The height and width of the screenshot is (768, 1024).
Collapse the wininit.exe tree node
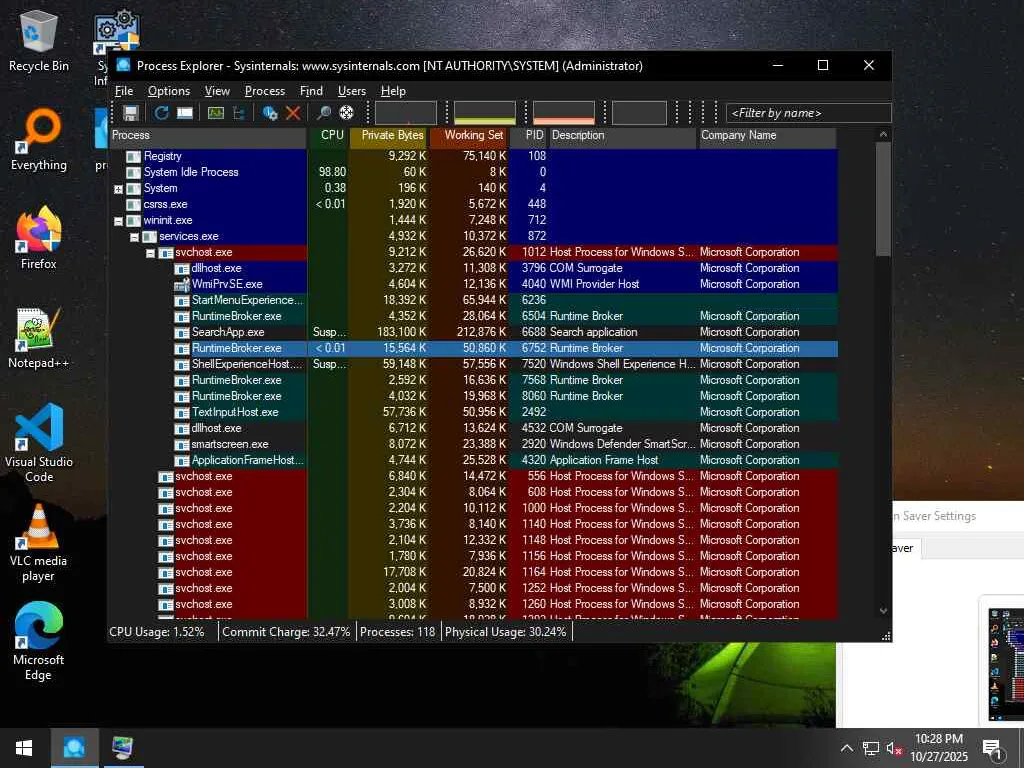pyautogui.click(x=118, y=221)
